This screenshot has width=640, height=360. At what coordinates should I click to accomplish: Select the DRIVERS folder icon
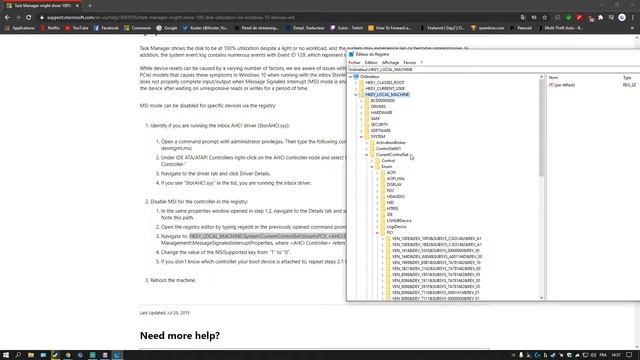[367, 107]
